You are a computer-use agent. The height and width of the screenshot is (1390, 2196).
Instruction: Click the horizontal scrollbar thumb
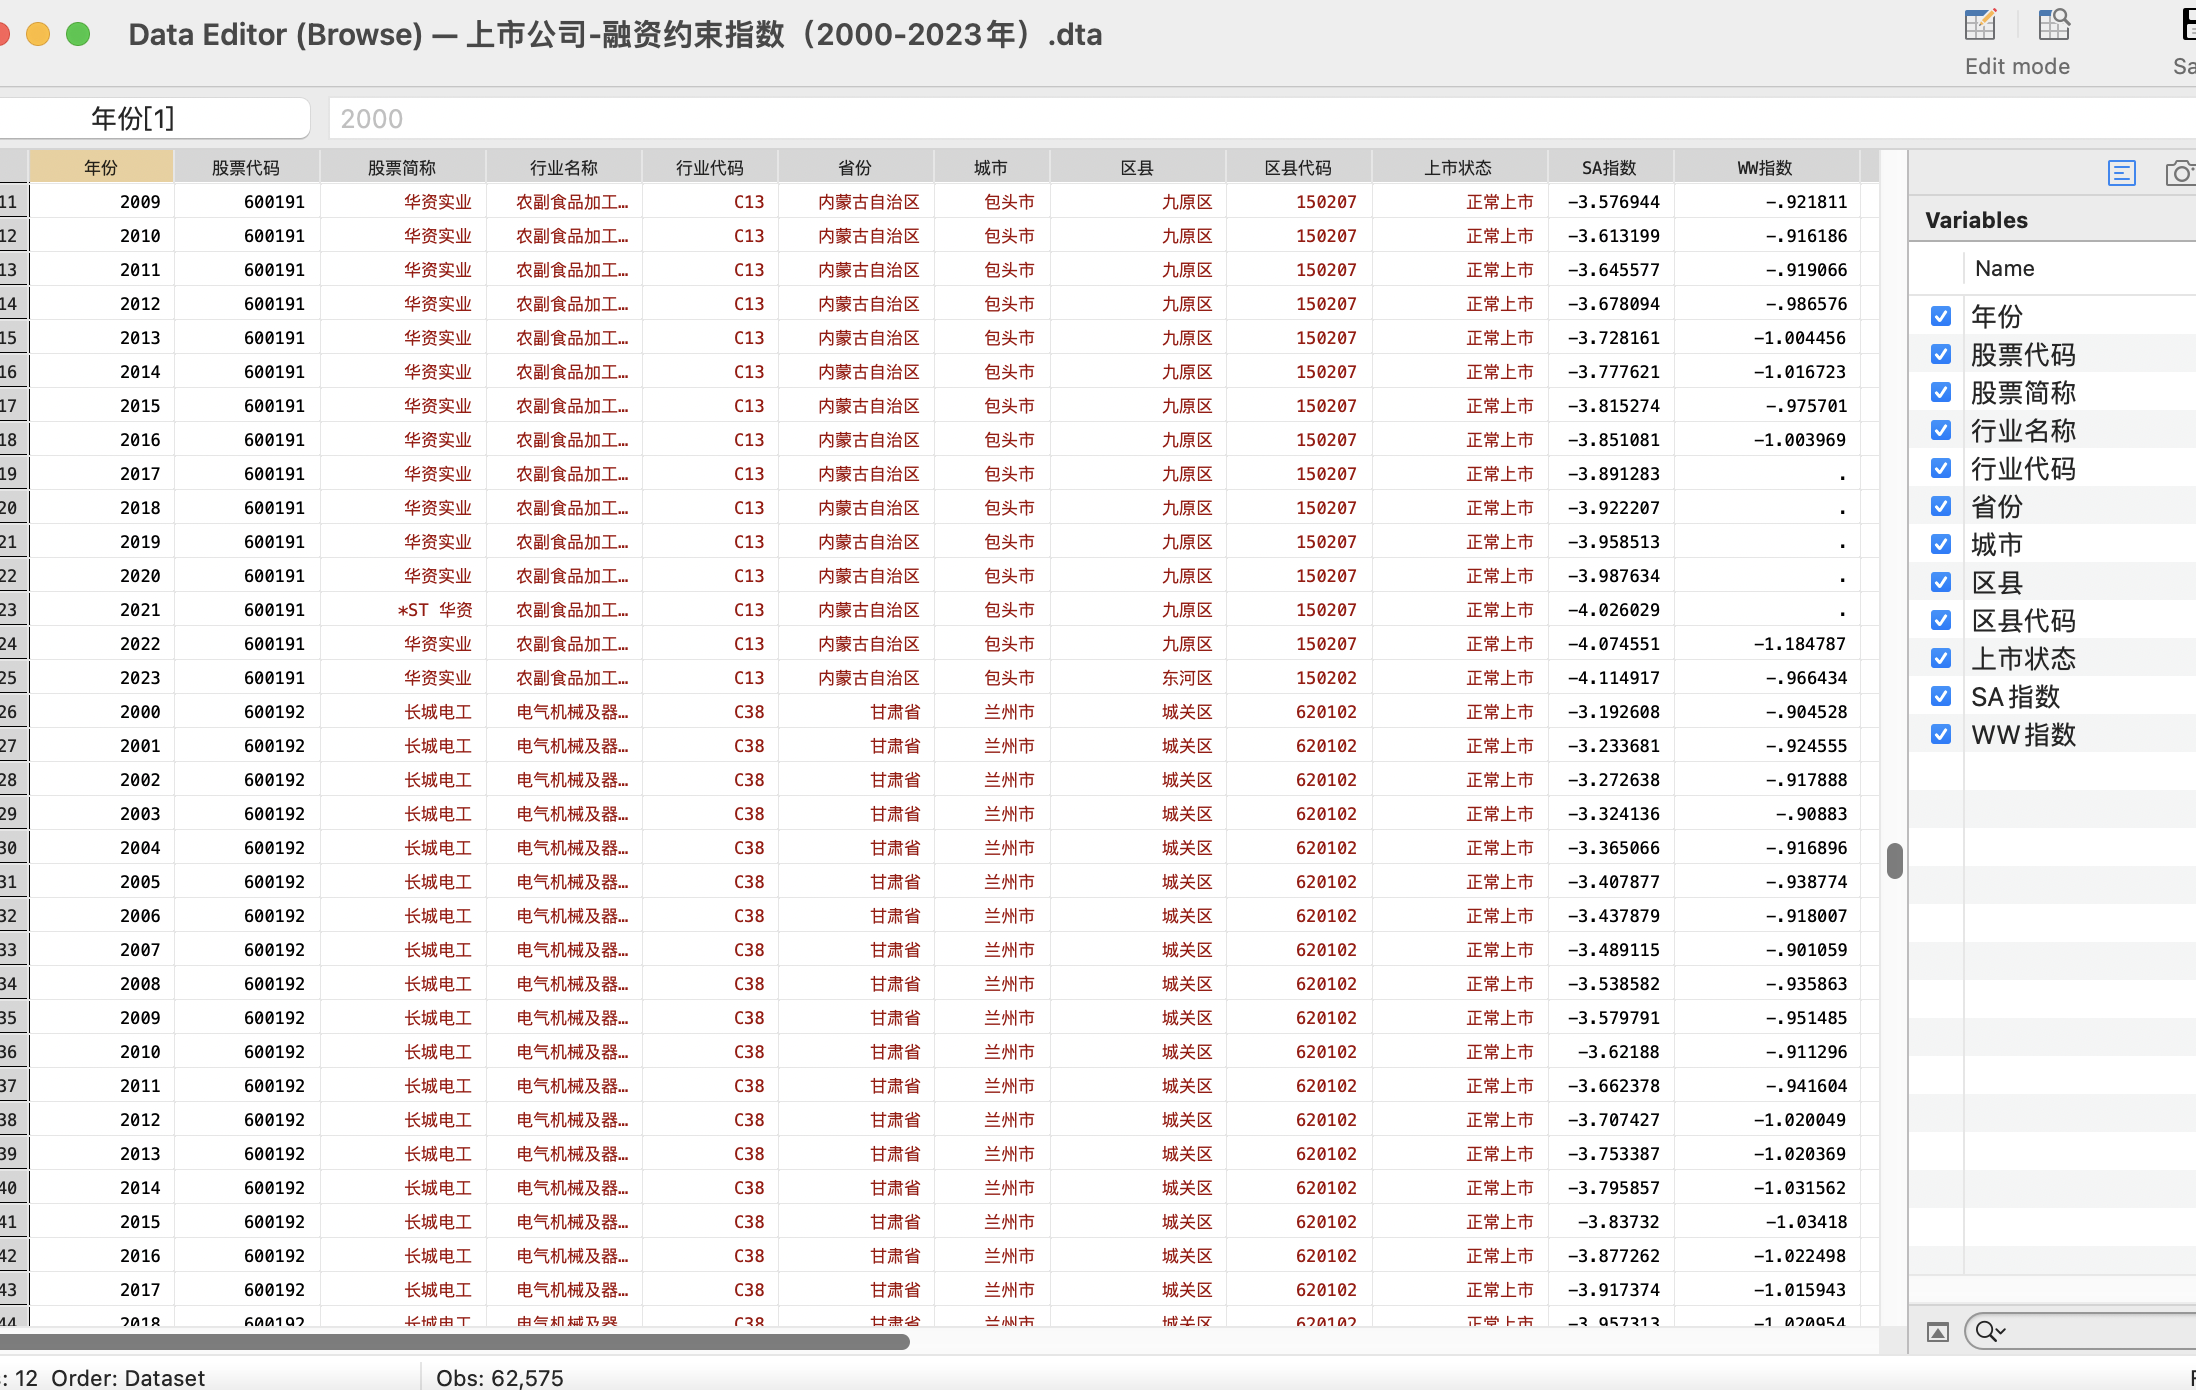tap(455, 1342)
